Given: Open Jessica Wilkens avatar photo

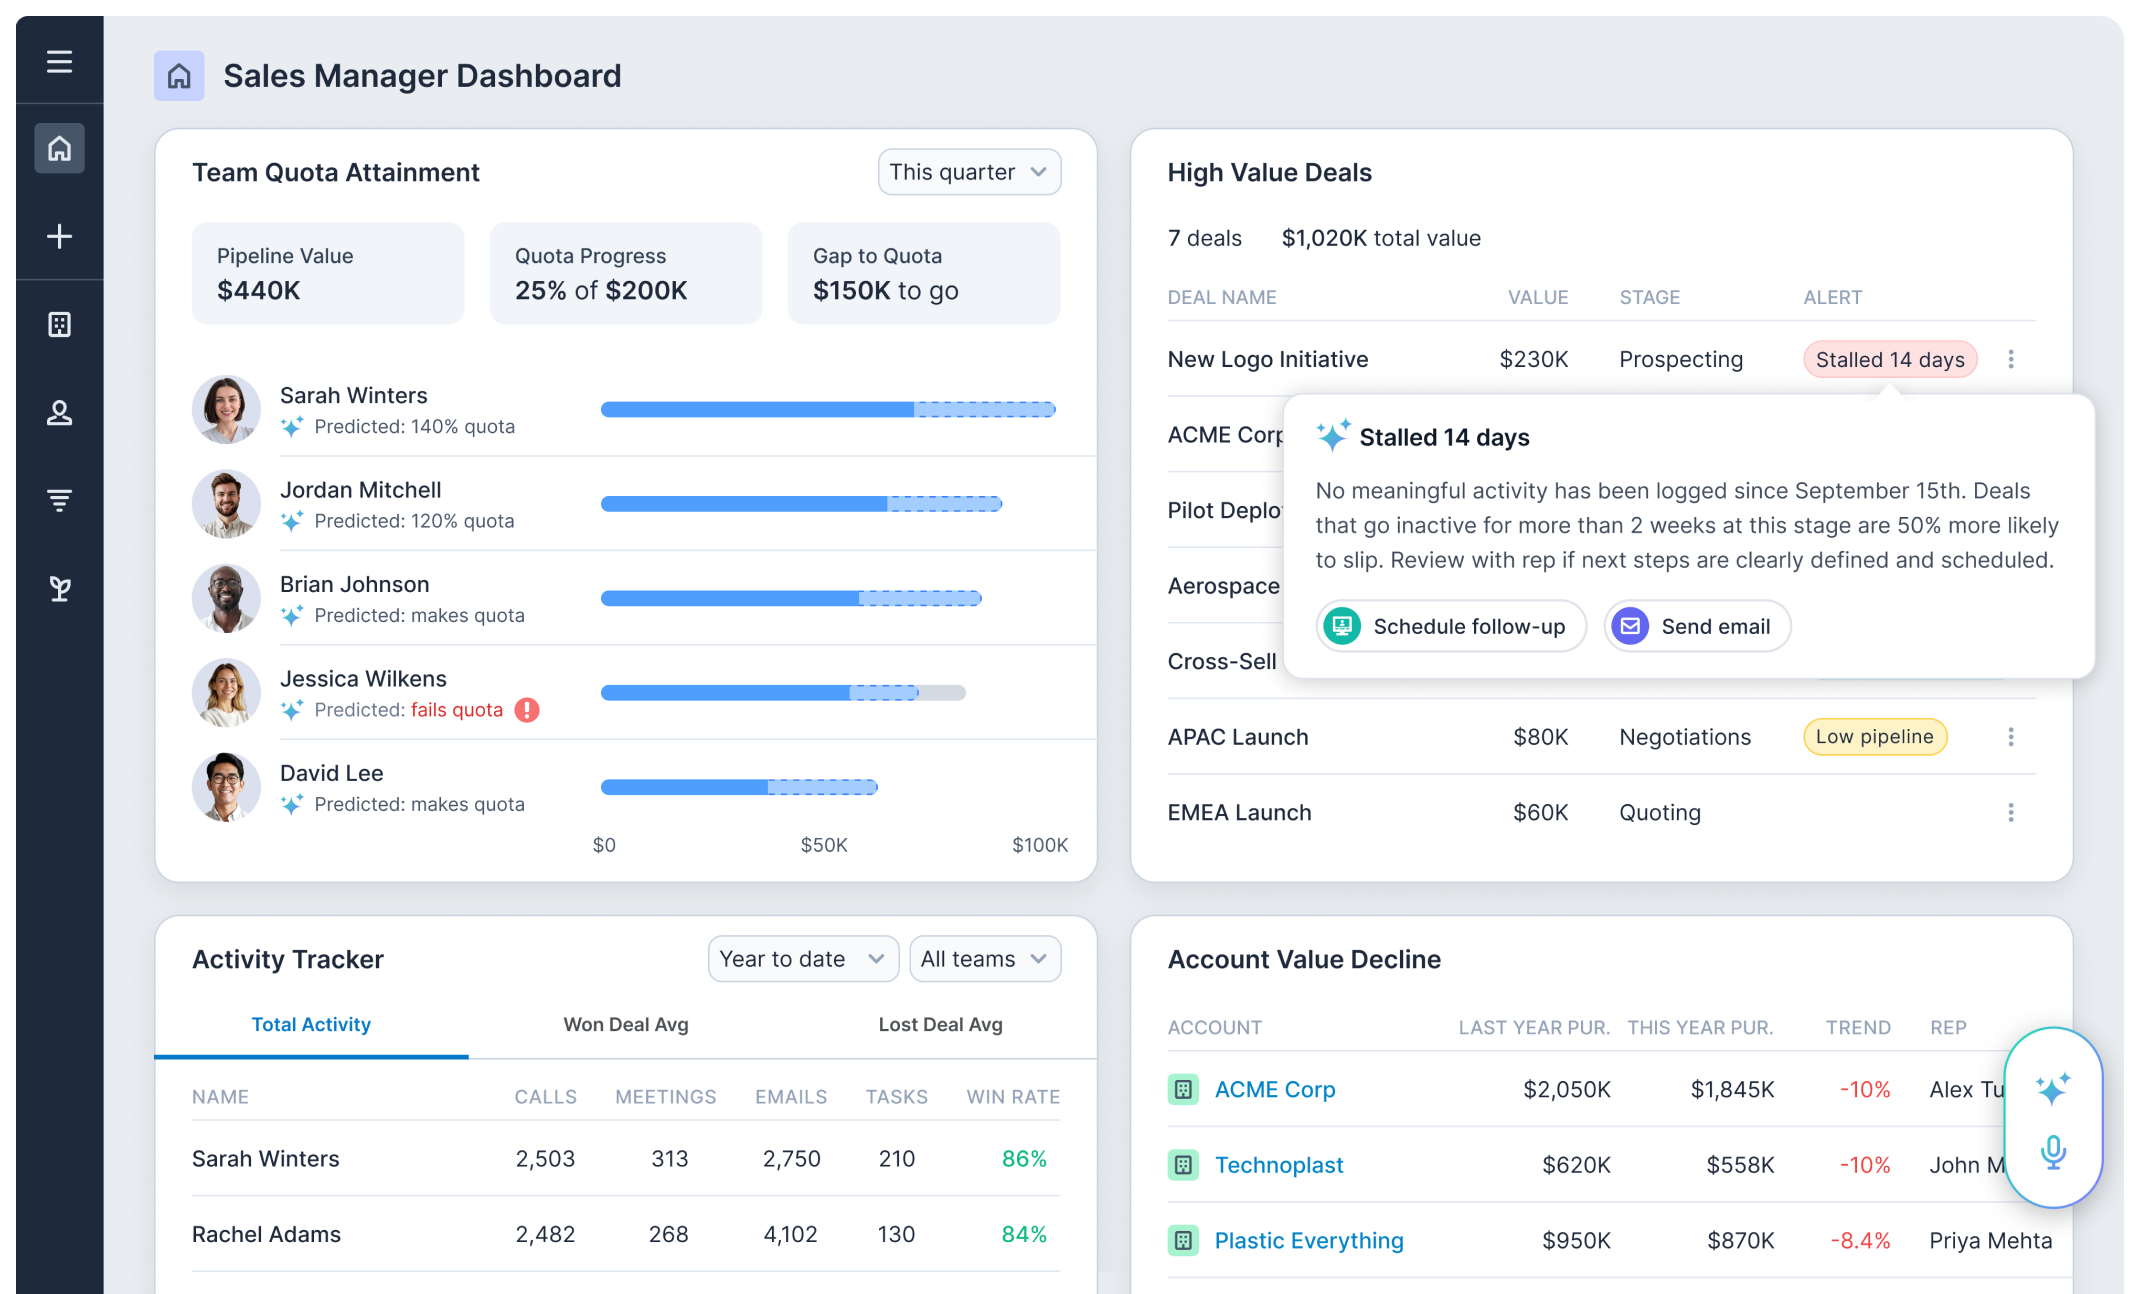Looking at the screenshot, I should (x=226, y=693).
